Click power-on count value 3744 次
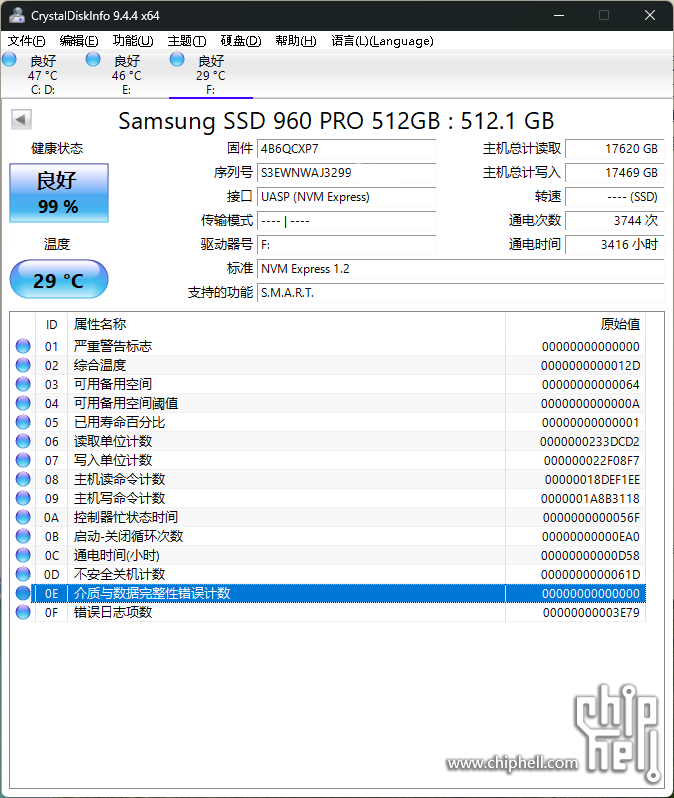Viewport: 674px width, 798px height. [x=615, y=220]
